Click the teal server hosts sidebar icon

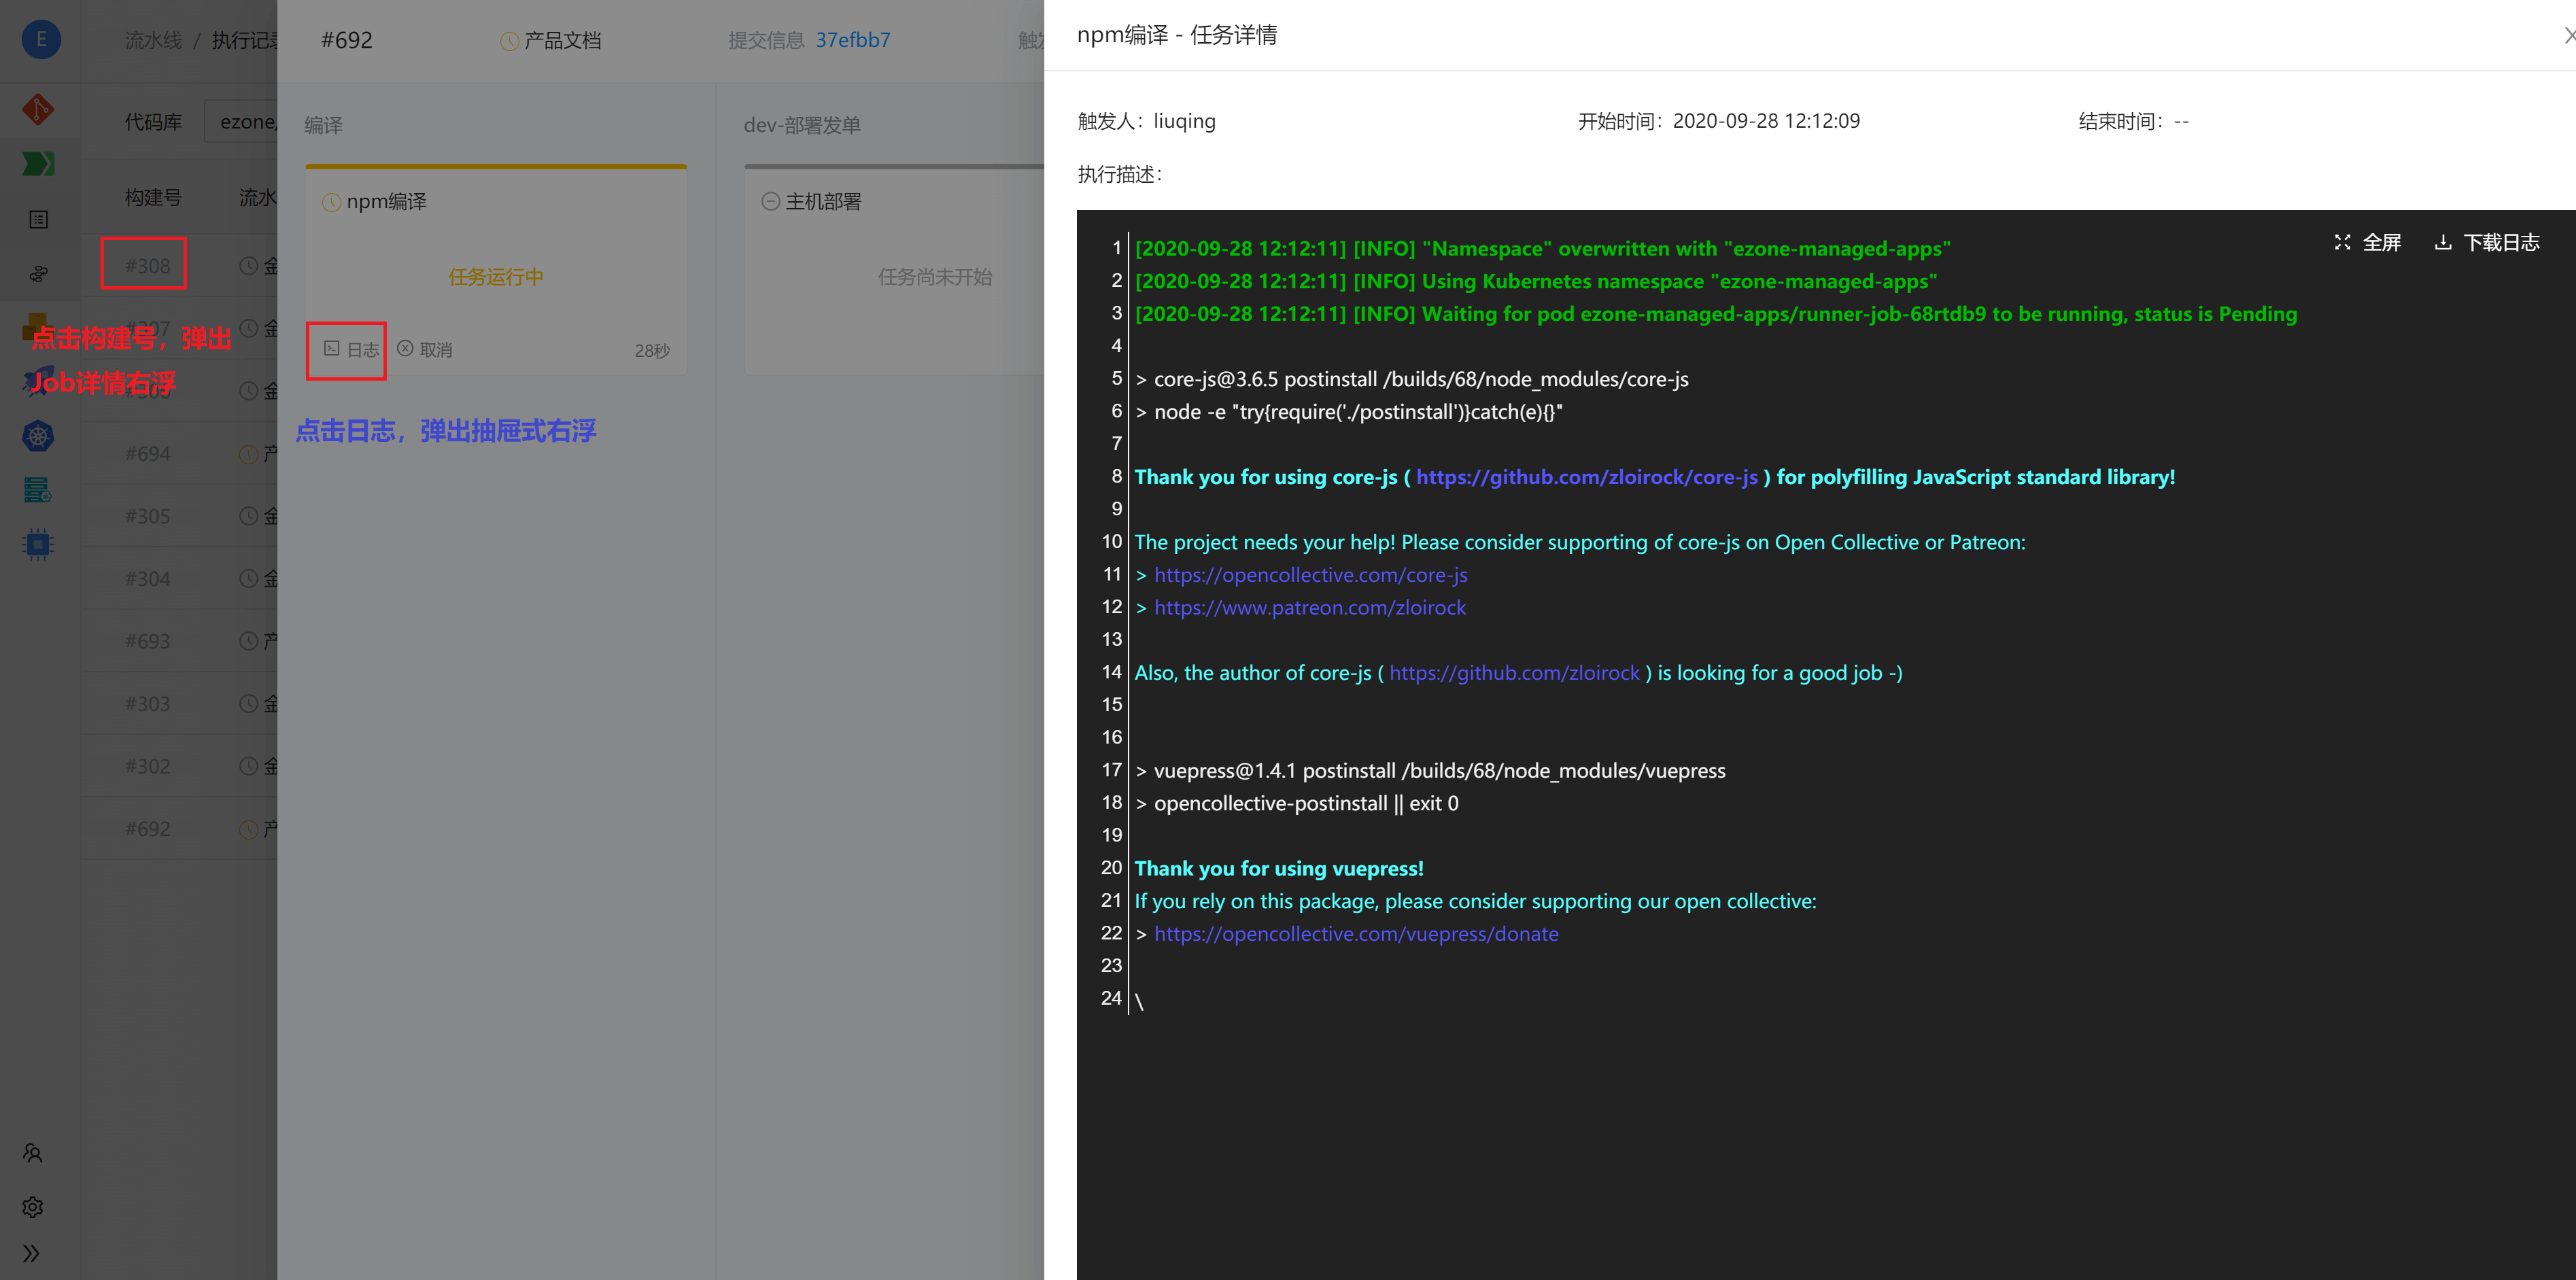coord(38,490)
